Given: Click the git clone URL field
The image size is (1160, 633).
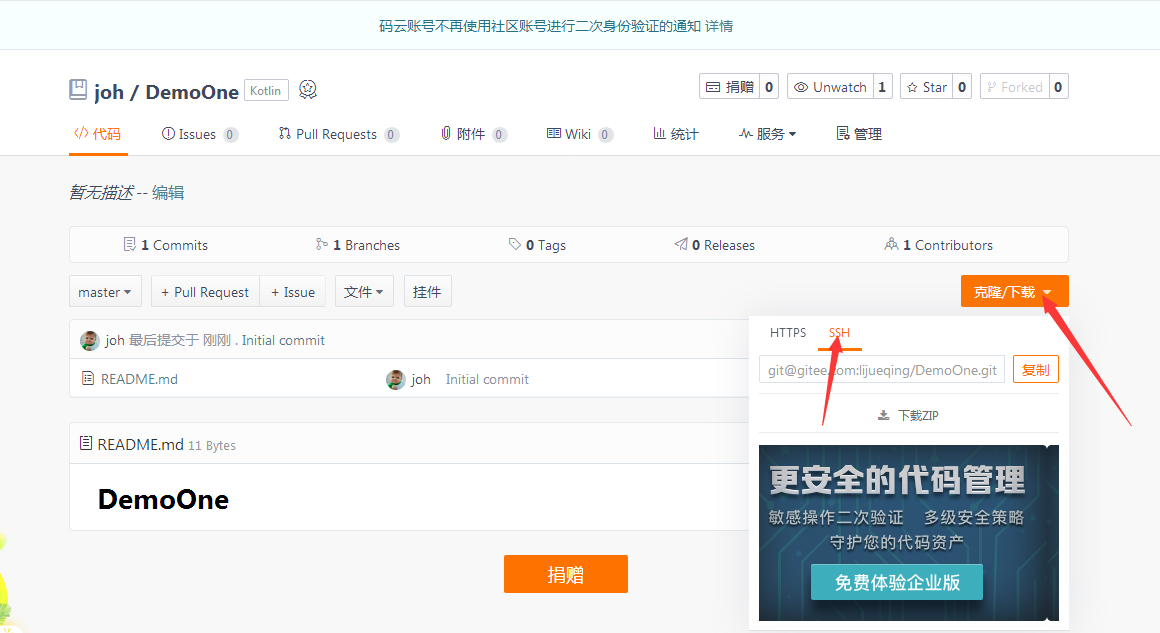Looking at the screenshot, I should tap(881, 370).
